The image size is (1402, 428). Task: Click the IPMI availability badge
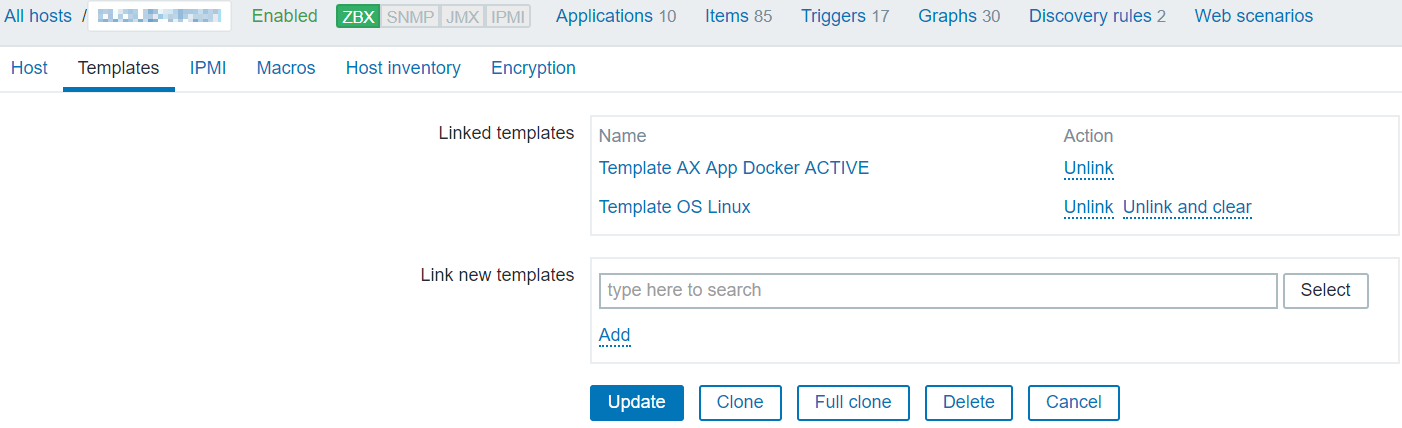508,16
